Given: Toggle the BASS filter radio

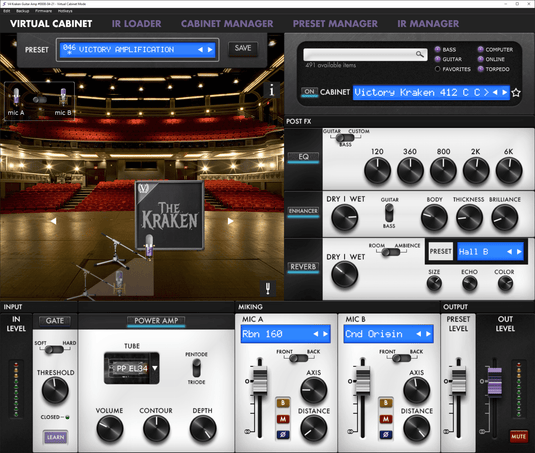Looking at the screenshot, I should click(437, 49).
